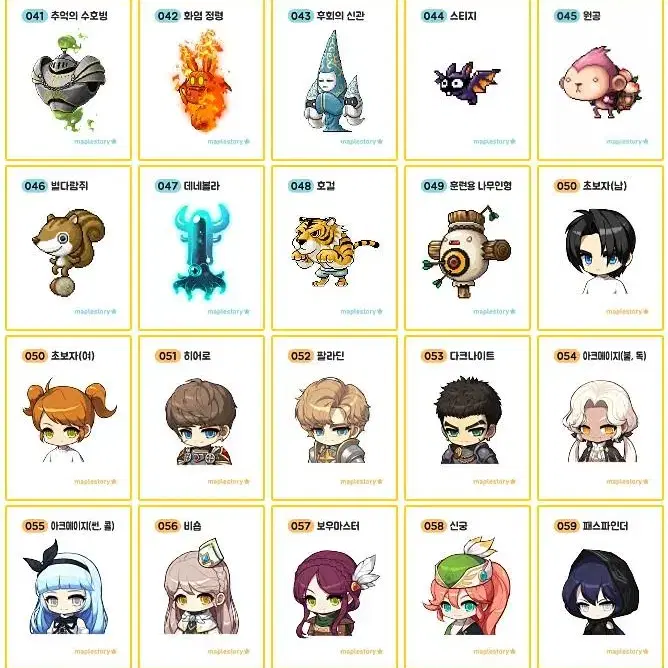Select the armored knight guardian card 041
Image resolution: width=668 pixels, height=668 pixels.
68,80
